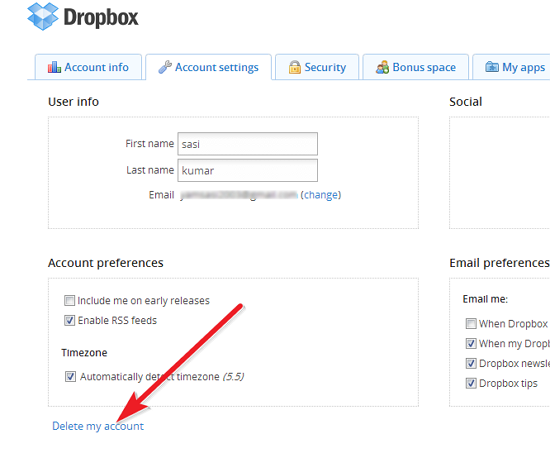Enable Include me on early releases

69,300
